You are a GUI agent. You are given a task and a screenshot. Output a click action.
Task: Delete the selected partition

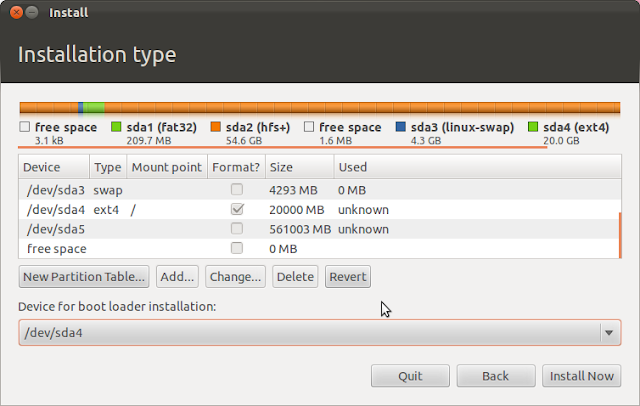[295, 277]
